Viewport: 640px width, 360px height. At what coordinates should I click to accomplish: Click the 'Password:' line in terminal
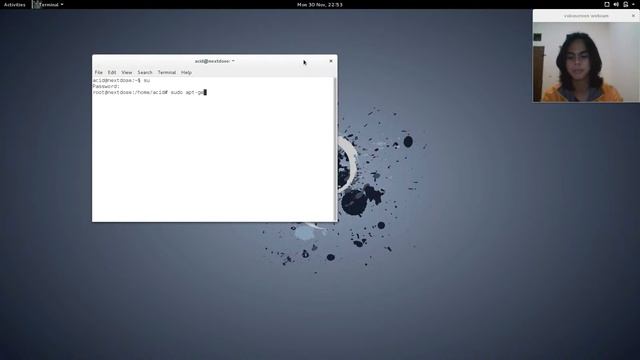pos(106,87)
